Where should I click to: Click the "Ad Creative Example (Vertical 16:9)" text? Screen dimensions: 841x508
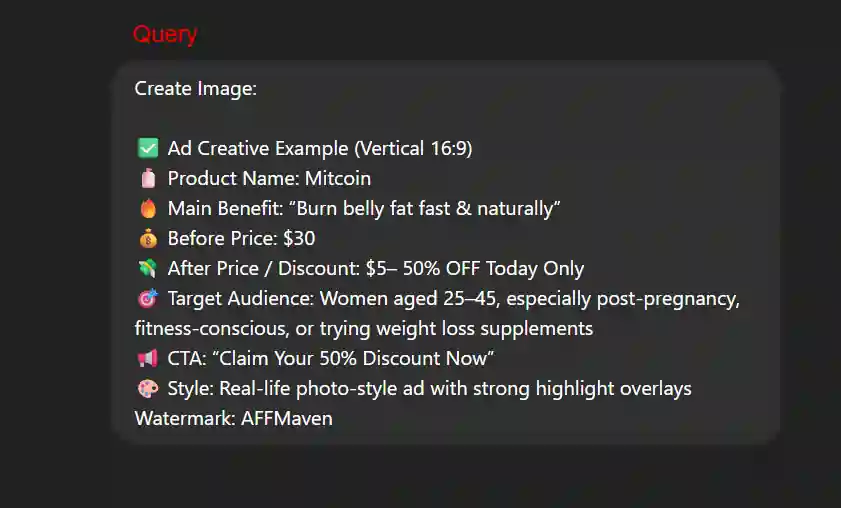[x=320, y=149]
